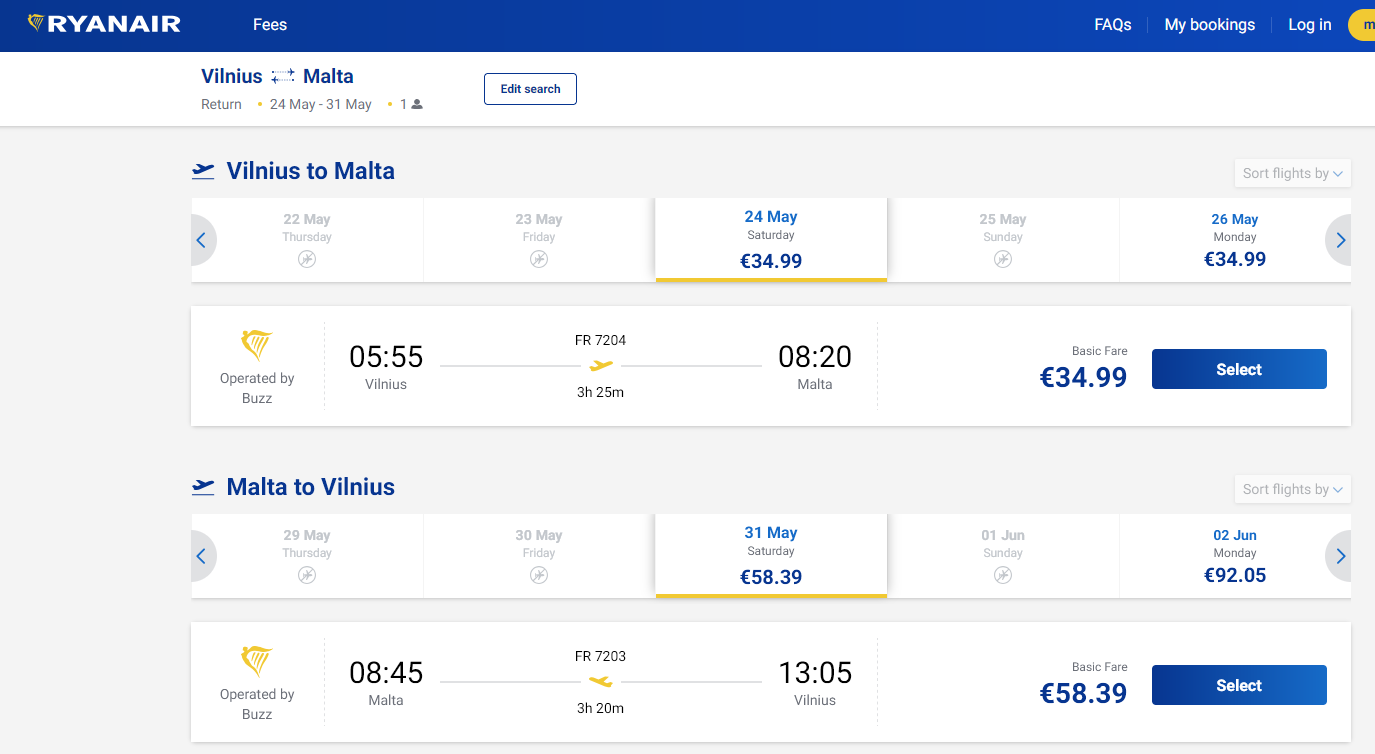Image resolution: width=1375 pixels, height=754 pixels.
Task: Show later return dates with right arrow
Action: [x=1340, y=556]
